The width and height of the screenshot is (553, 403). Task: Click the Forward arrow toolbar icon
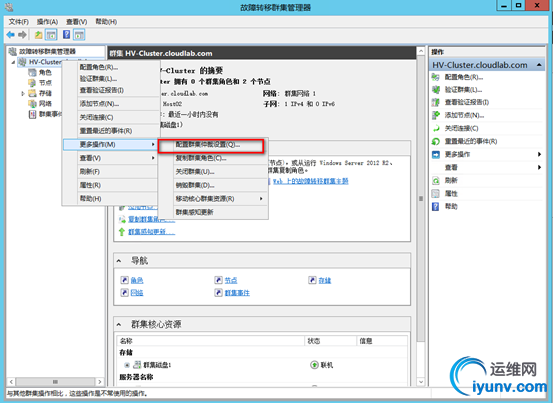coord(22,35)
